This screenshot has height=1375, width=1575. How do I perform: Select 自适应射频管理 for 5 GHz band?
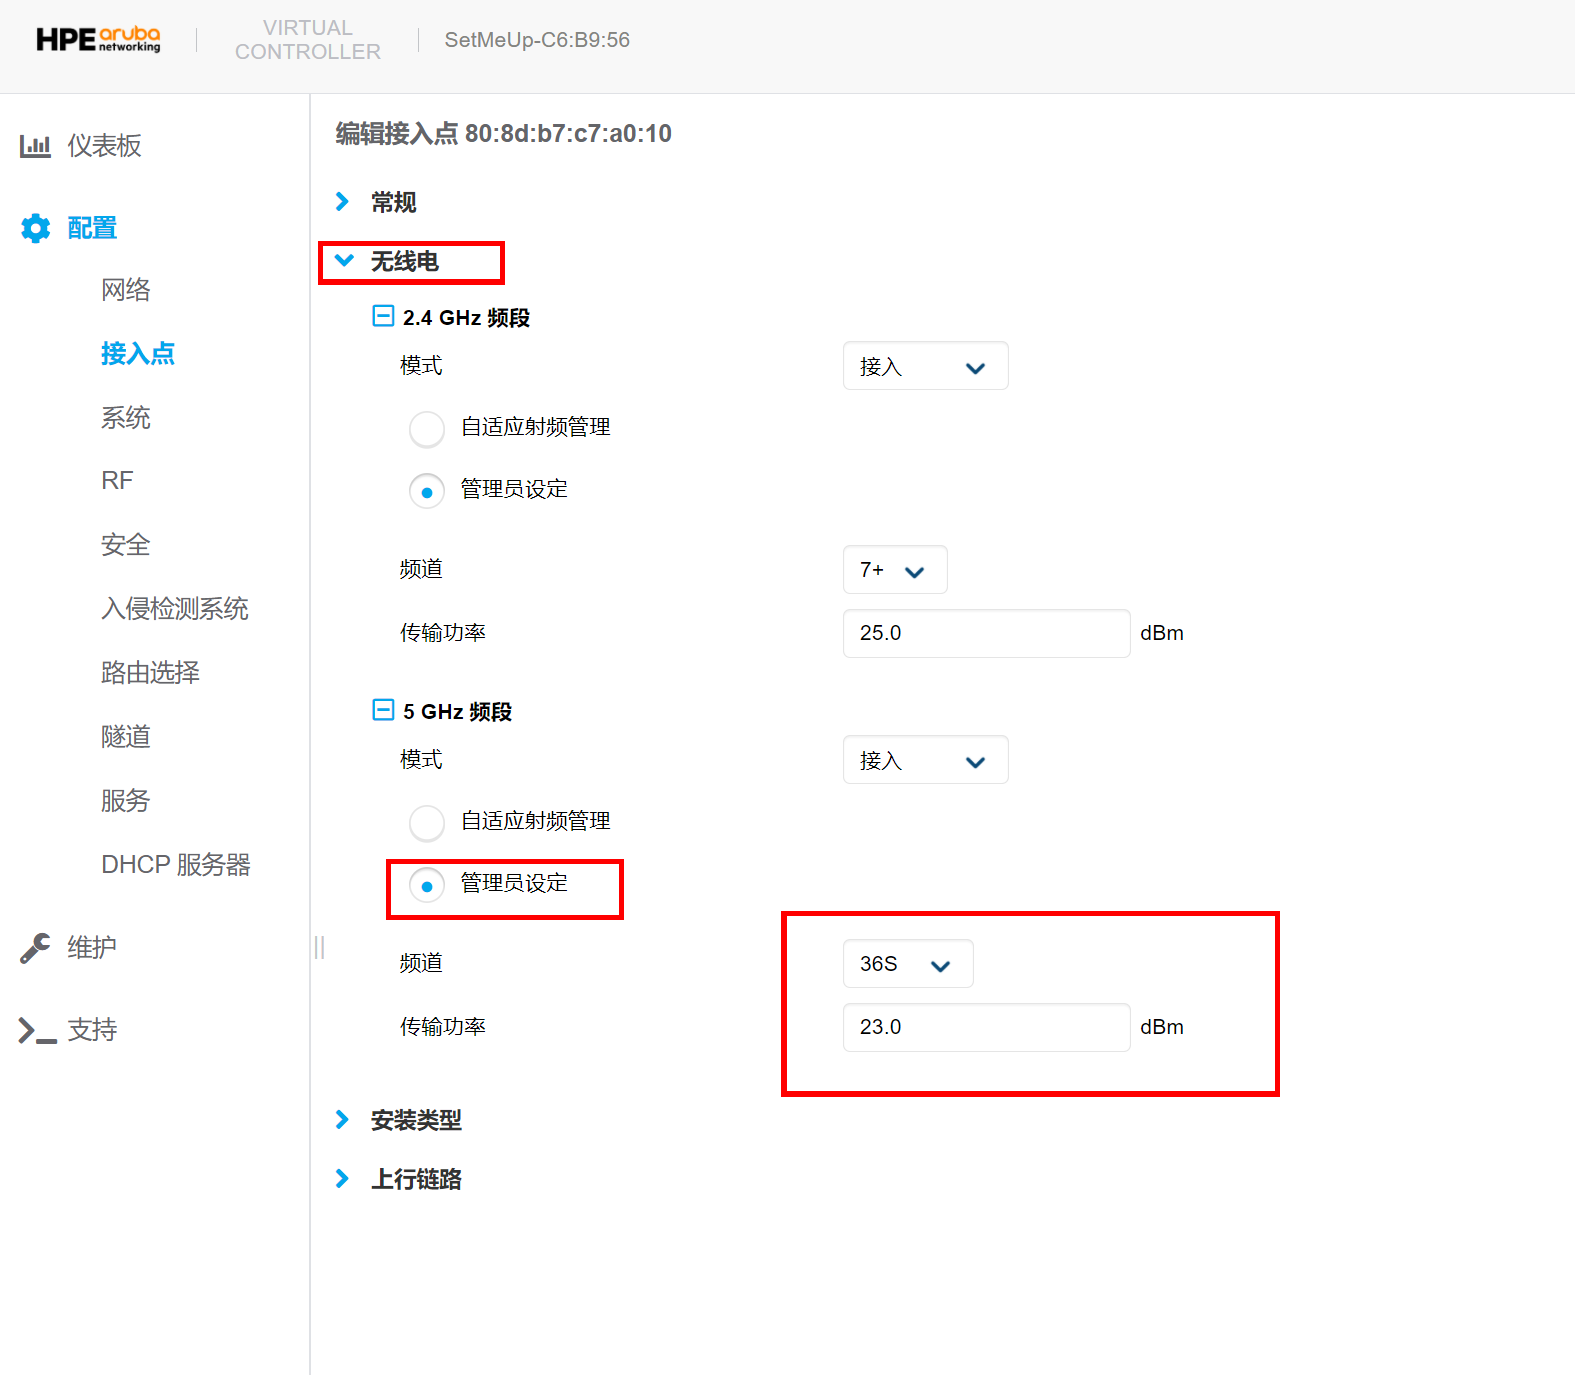coord(427,823)
